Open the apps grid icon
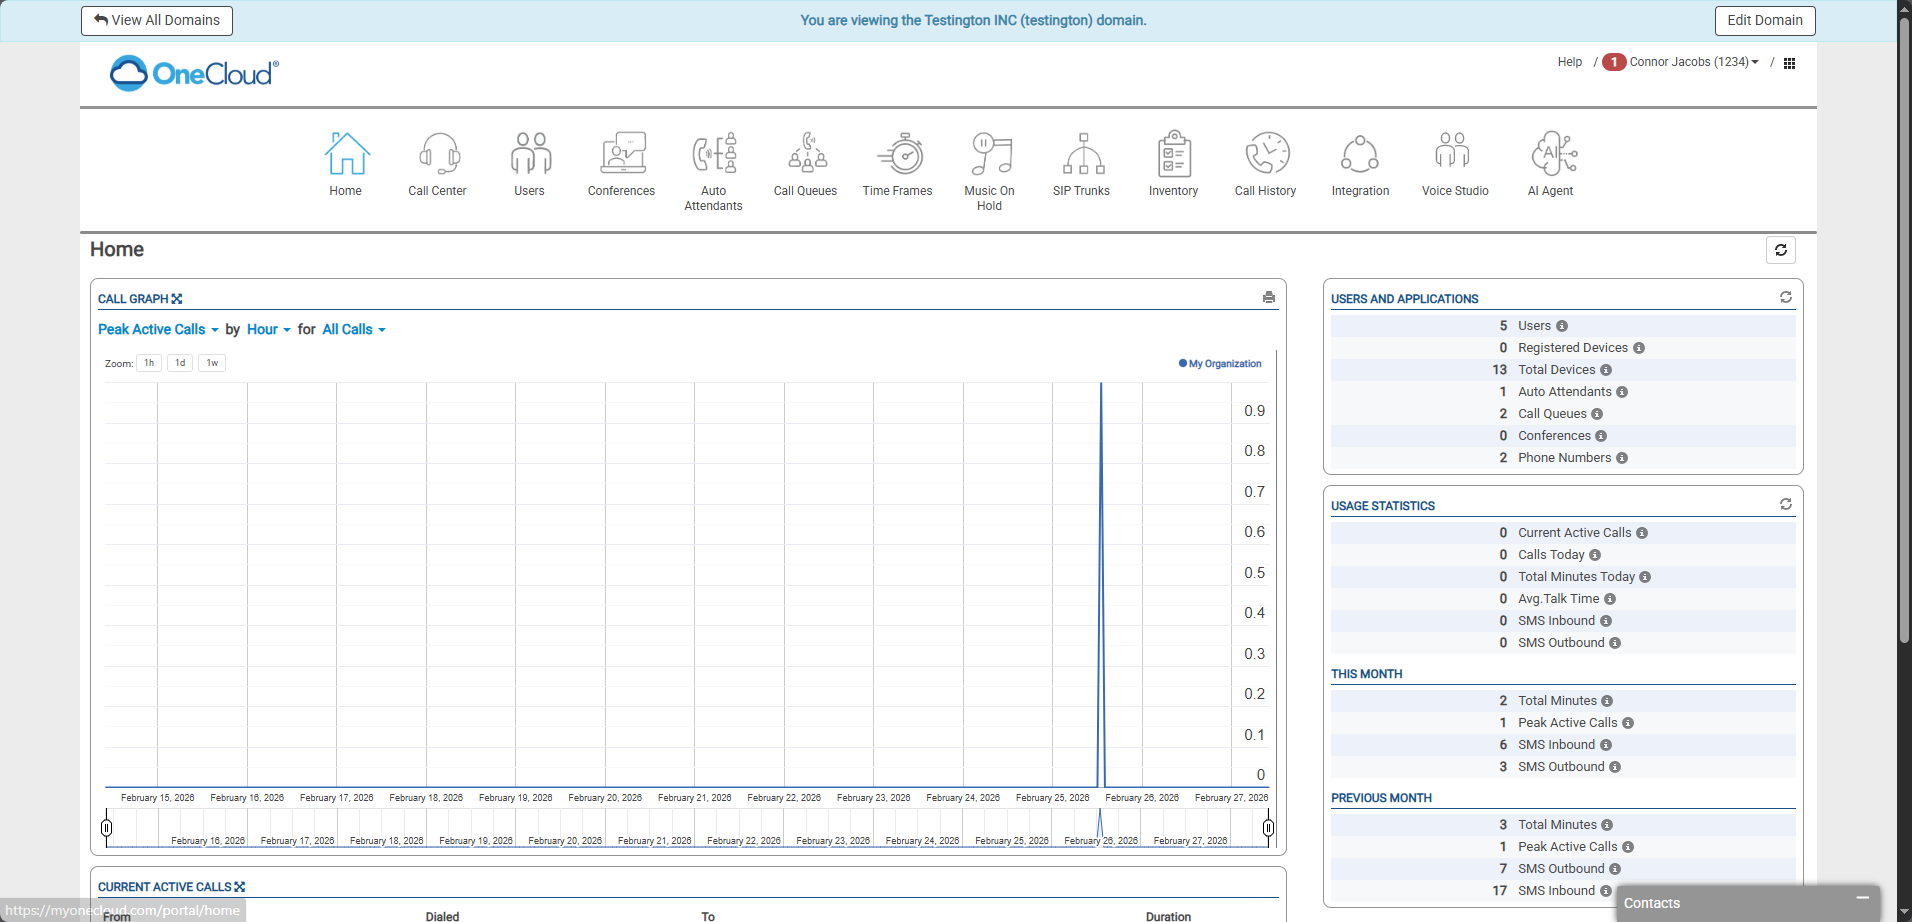Screen dimensions: 1912x922 tap(1790, 63)
